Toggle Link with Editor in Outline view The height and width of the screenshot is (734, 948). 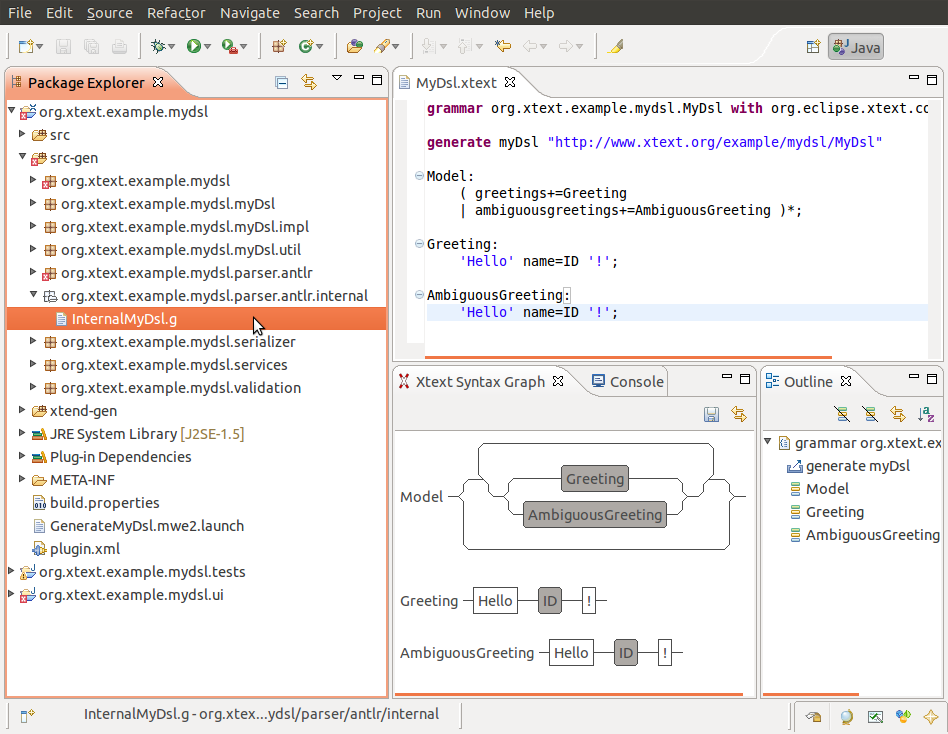click(x=898, y=414)
